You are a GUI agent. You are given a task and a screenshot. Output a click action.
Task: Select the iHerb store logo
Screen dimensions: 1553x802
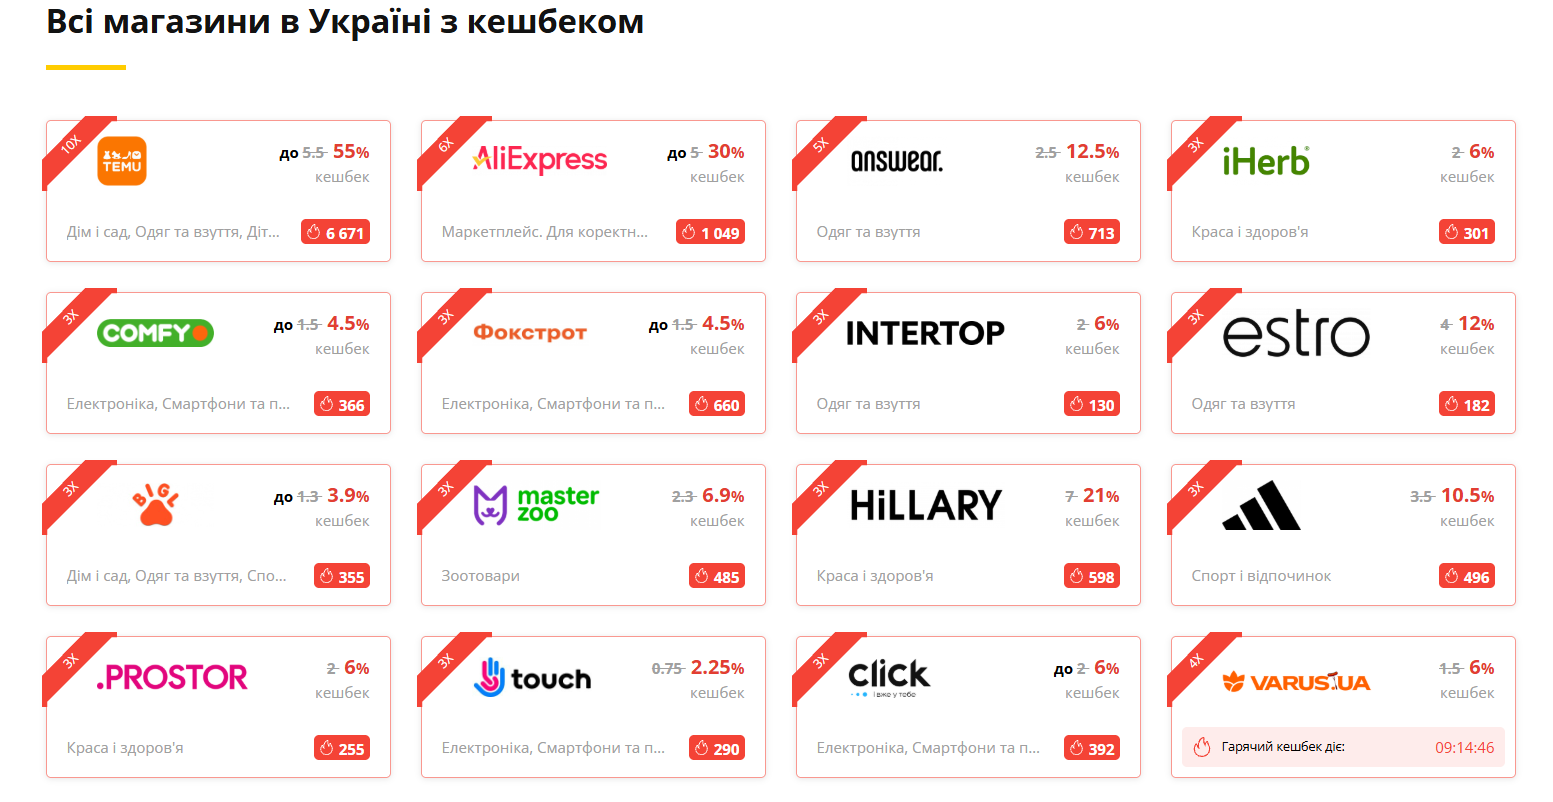pyautogui.click(x=1265, y=161)
